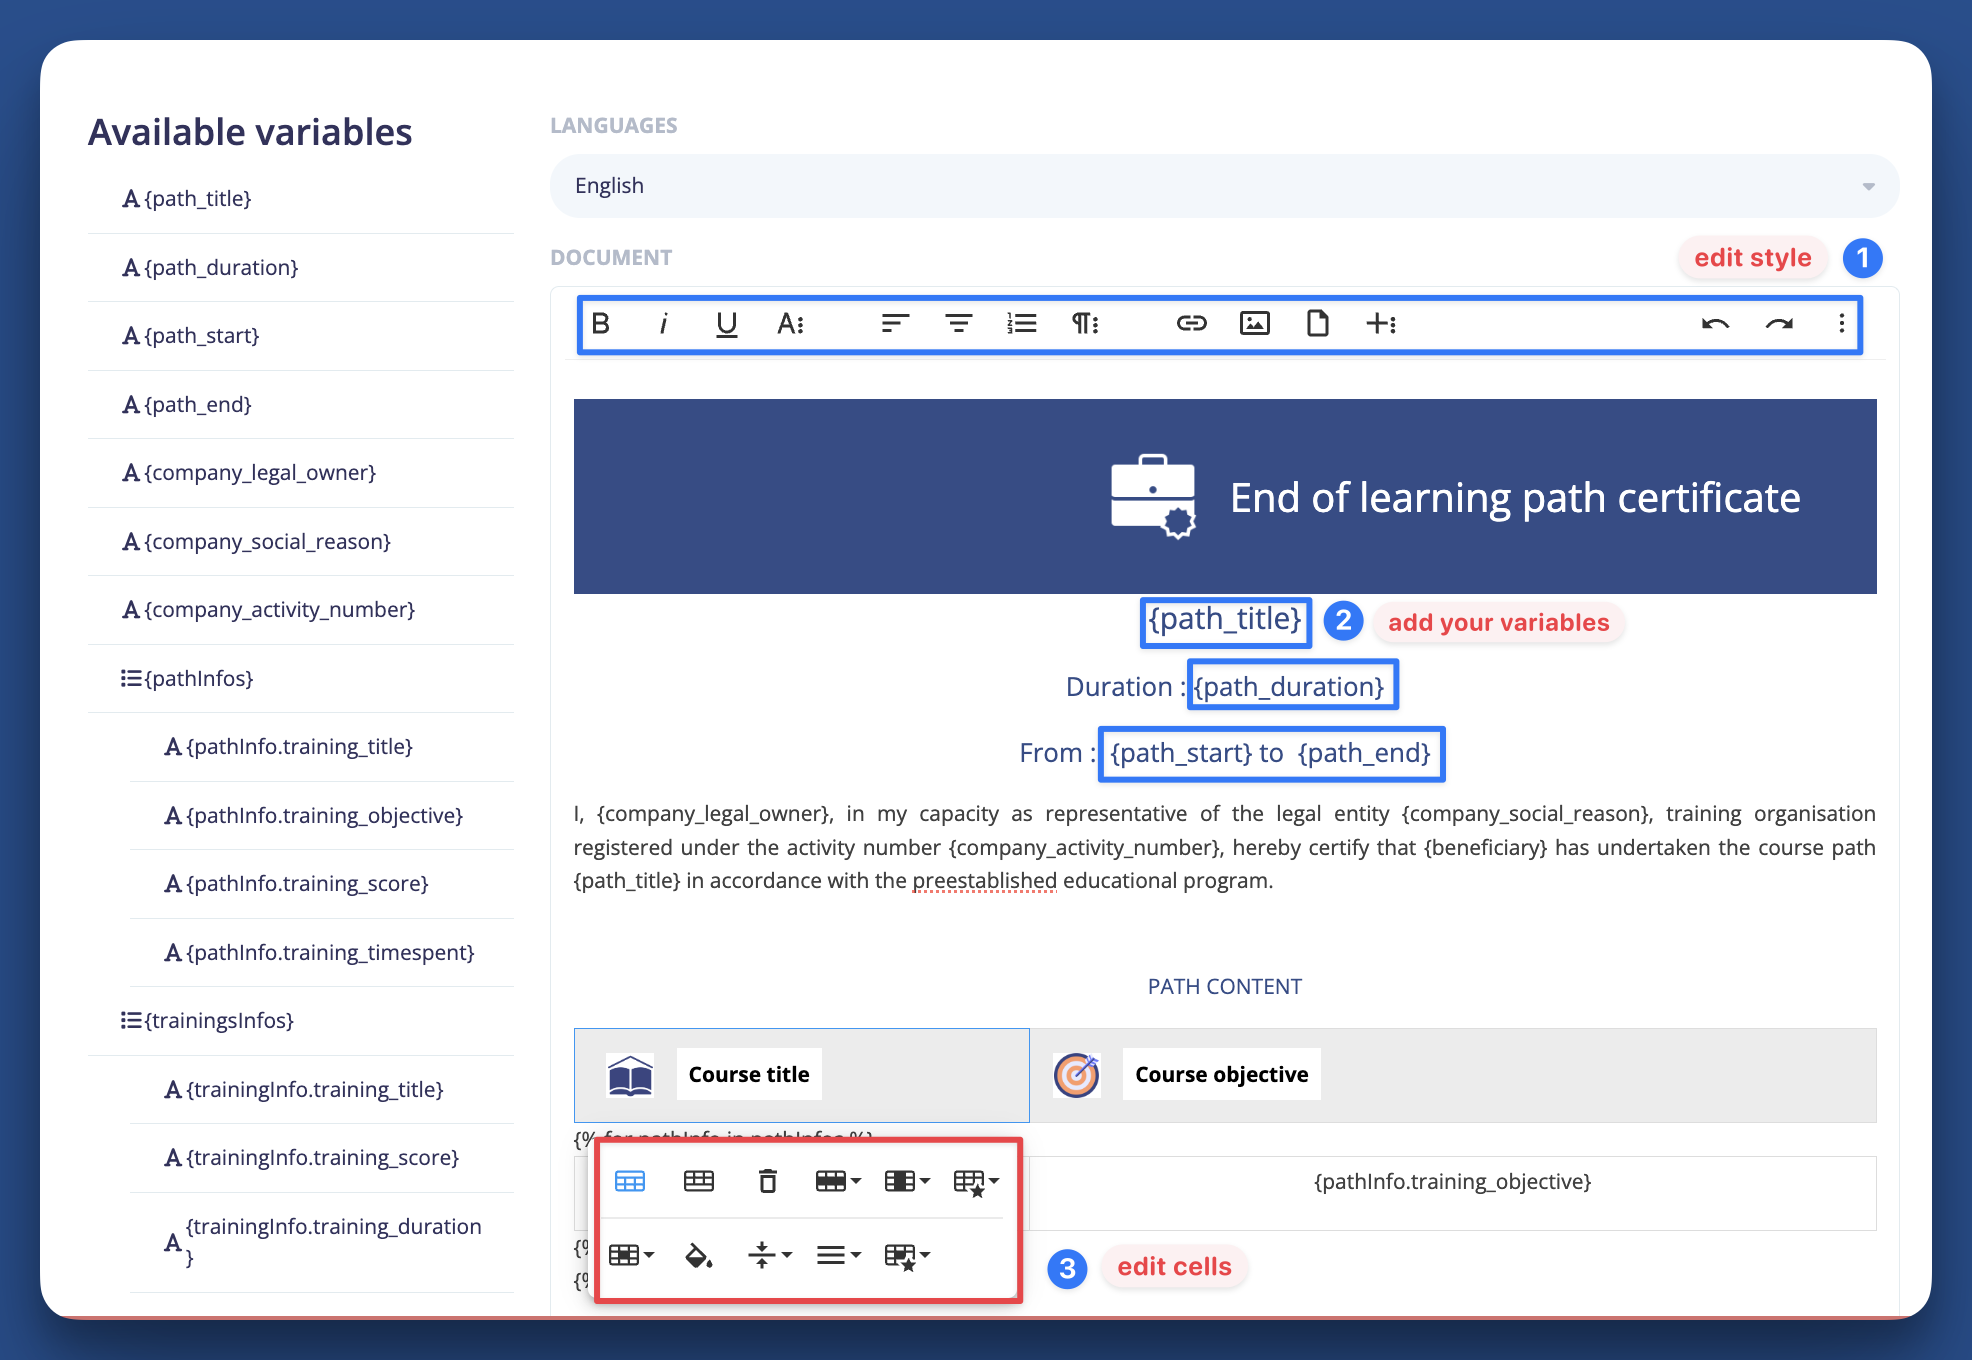Click the table header icon
Screen dimensions: 1972x1360
point(629,1181)
